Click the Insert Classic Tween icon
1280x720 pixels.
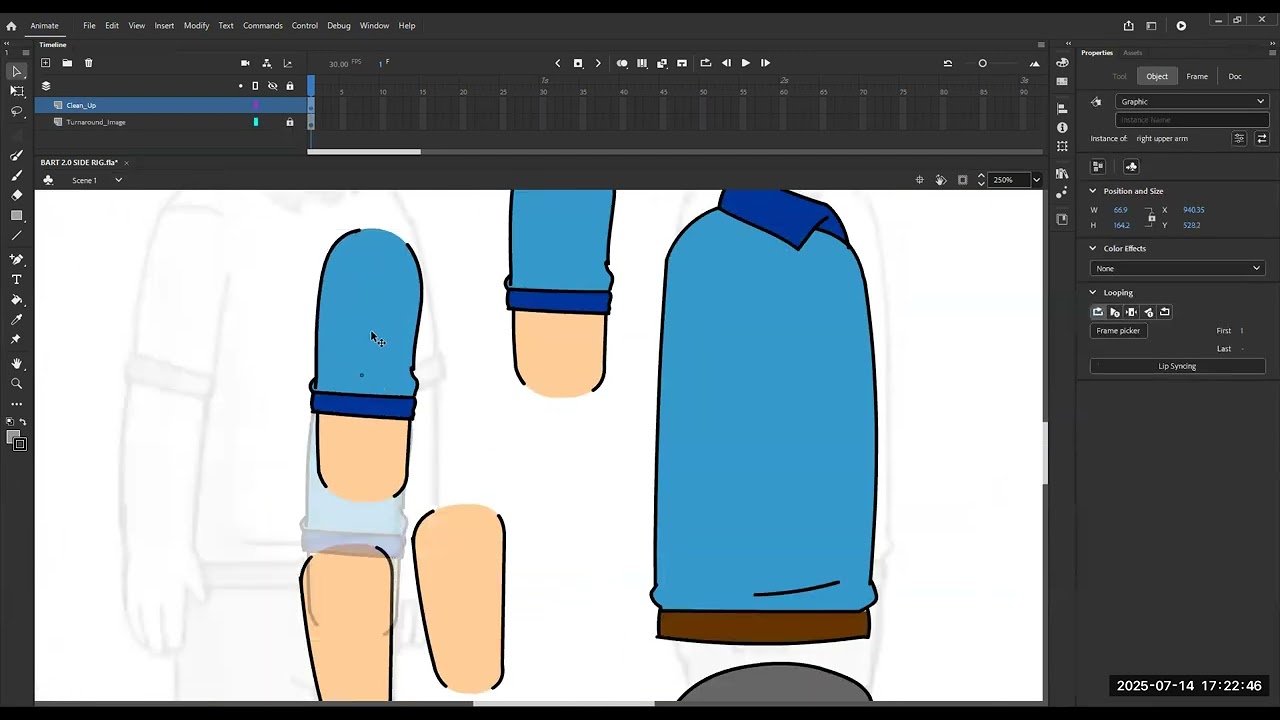[662, 63]
